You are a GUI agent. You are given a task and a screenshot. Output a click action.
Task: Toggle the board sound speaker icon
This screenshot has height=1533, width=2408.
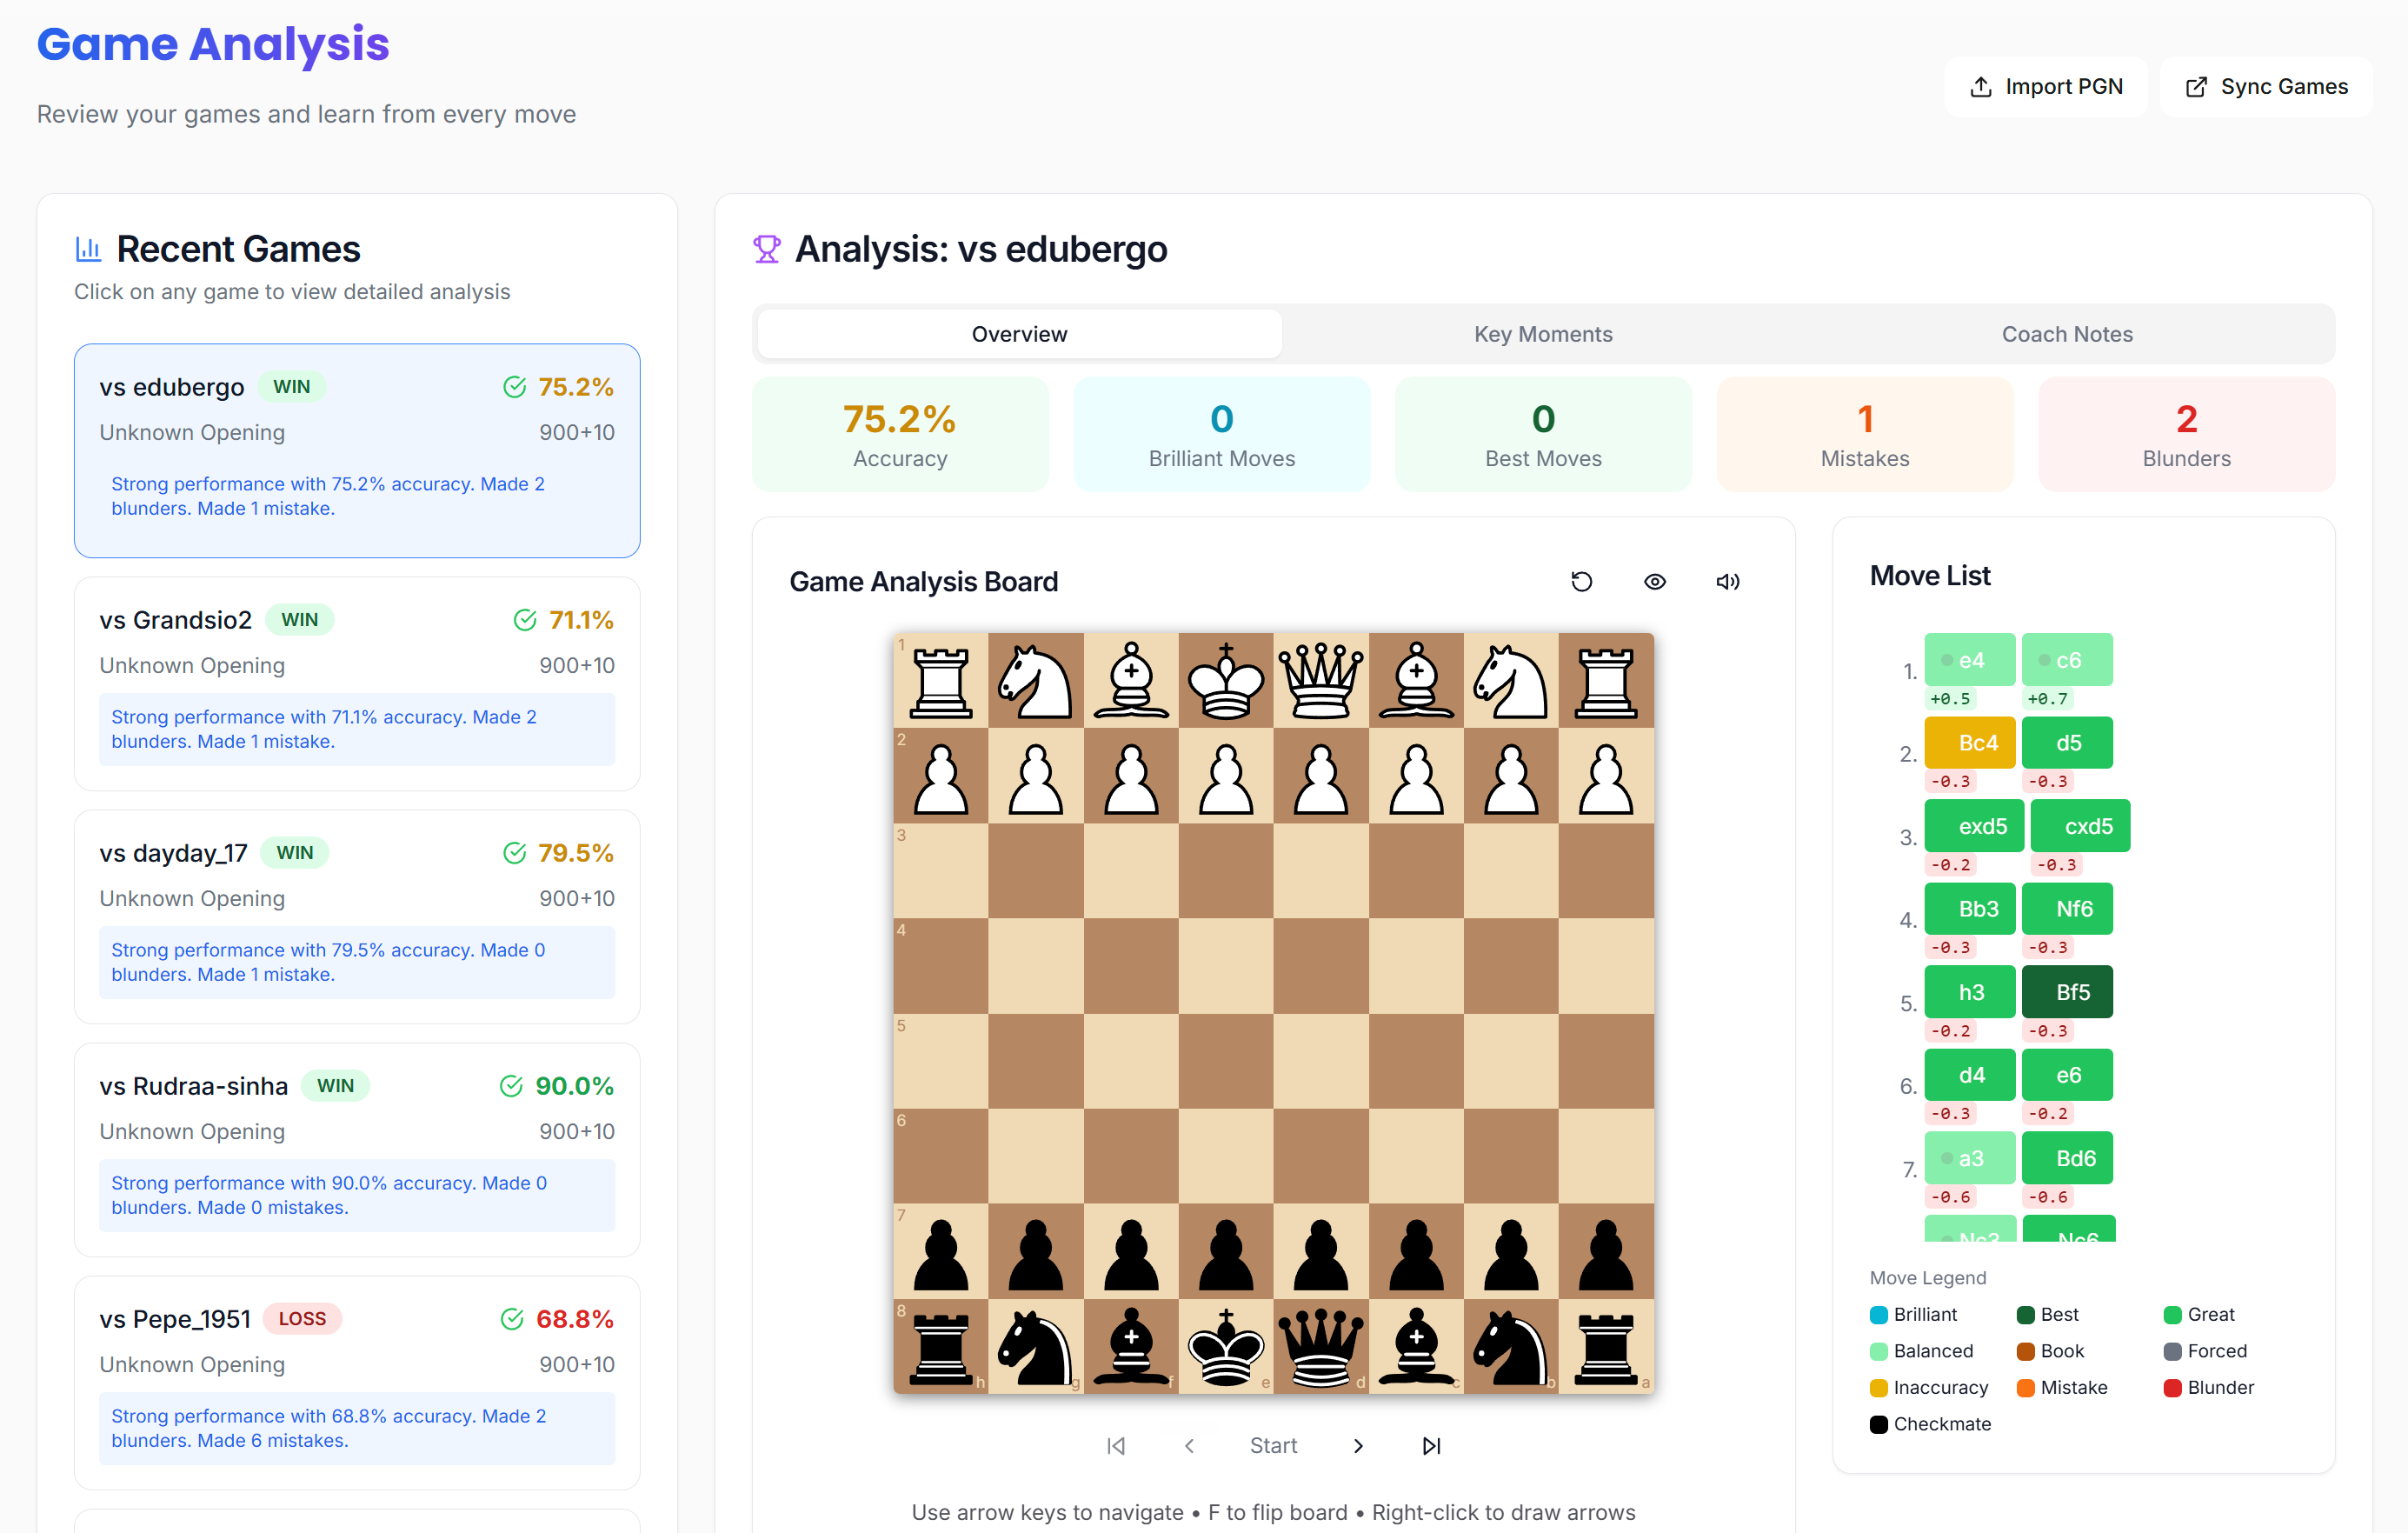1727,581
